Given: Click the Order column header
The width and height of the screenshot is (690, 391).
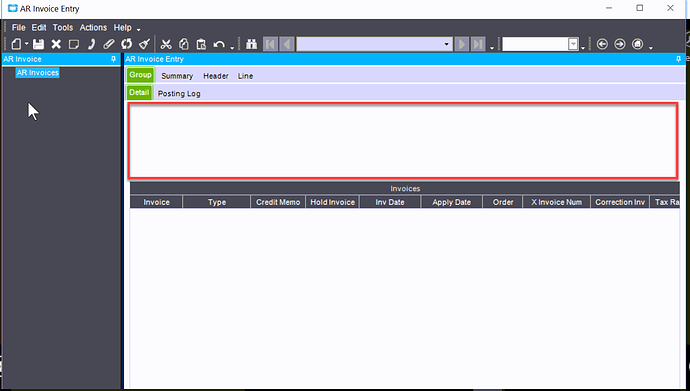Looking at the screenshot, I should pyautogui.click(x=503, y=202).
